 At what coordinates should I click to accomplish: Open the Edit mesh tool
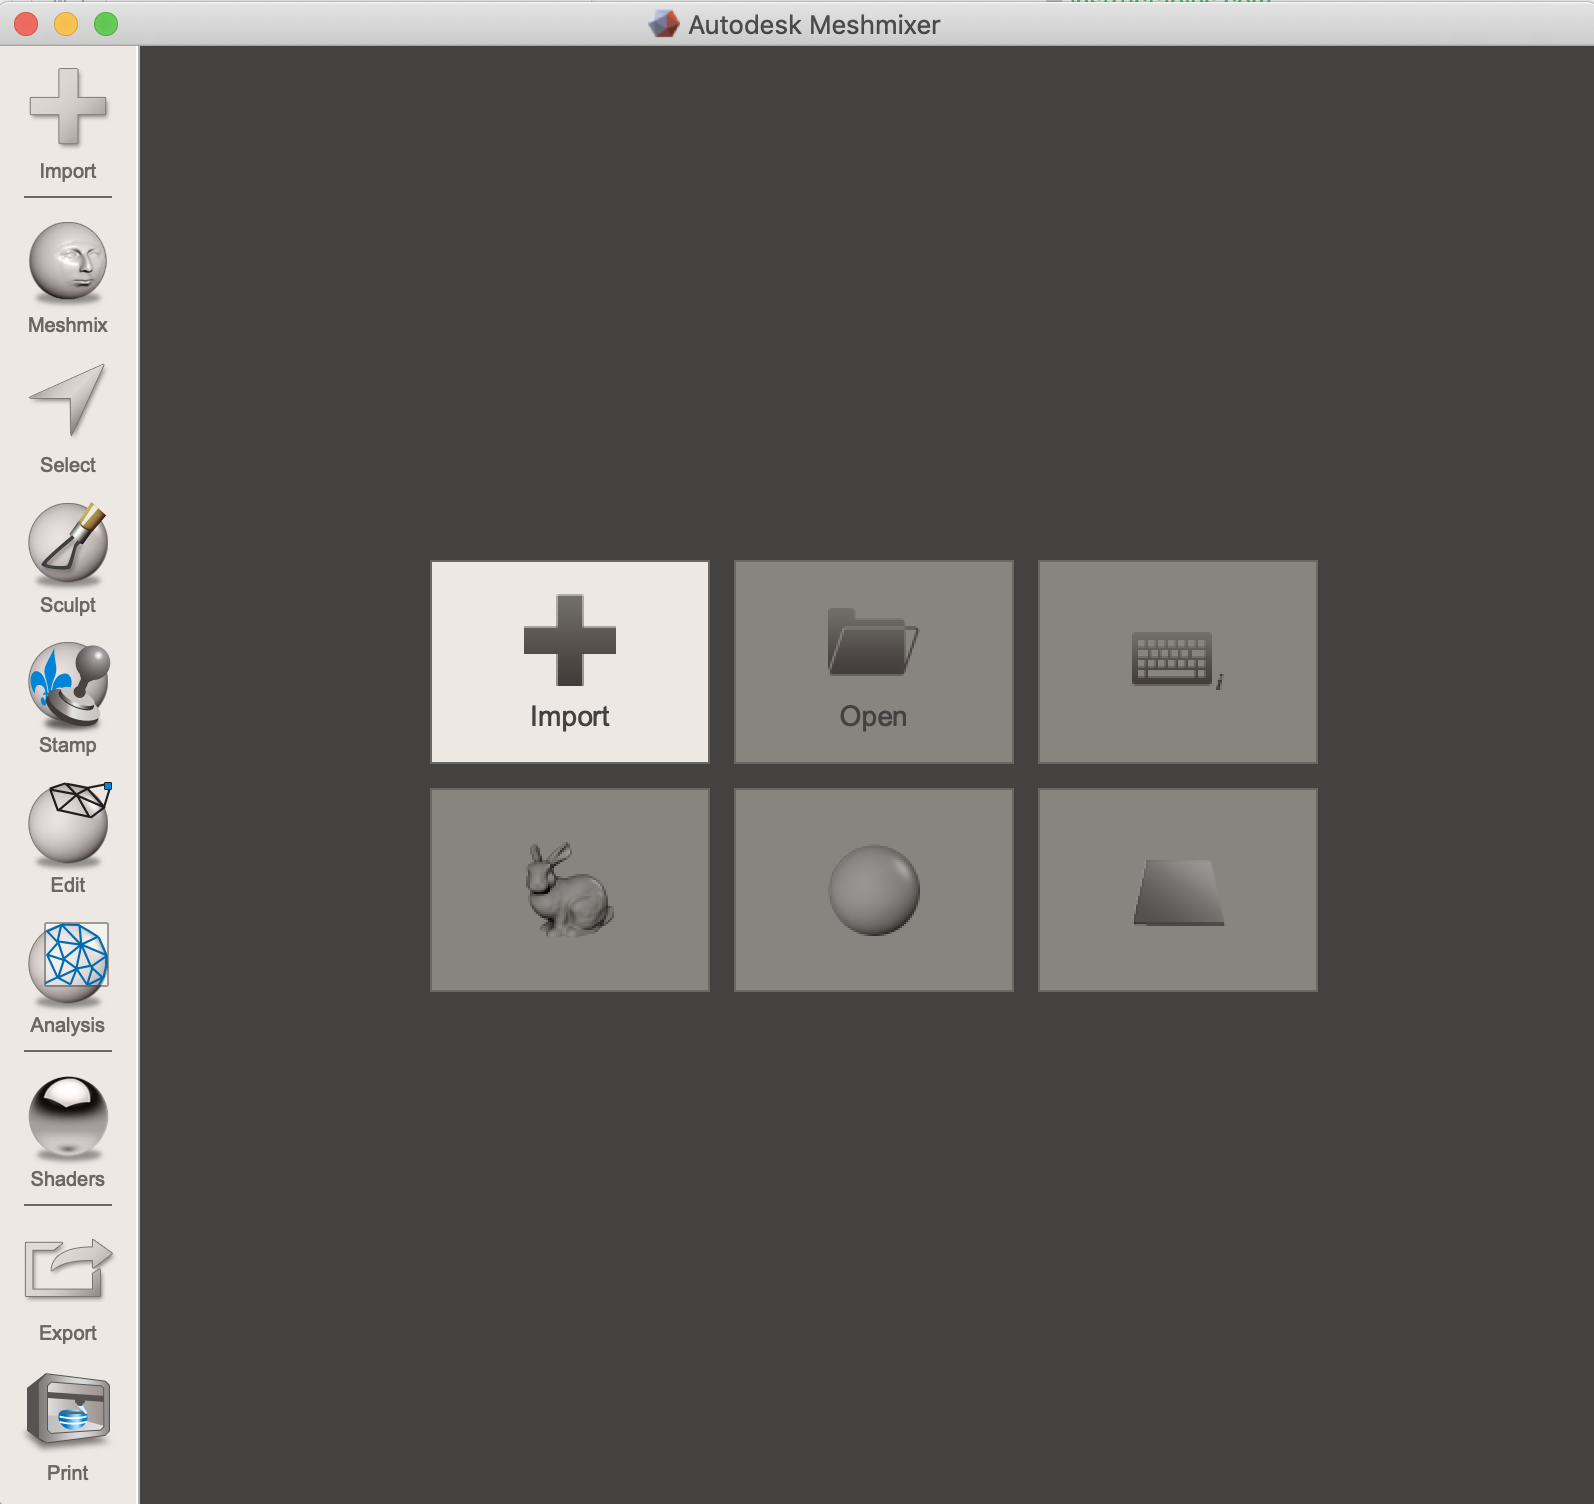point(68,838)
